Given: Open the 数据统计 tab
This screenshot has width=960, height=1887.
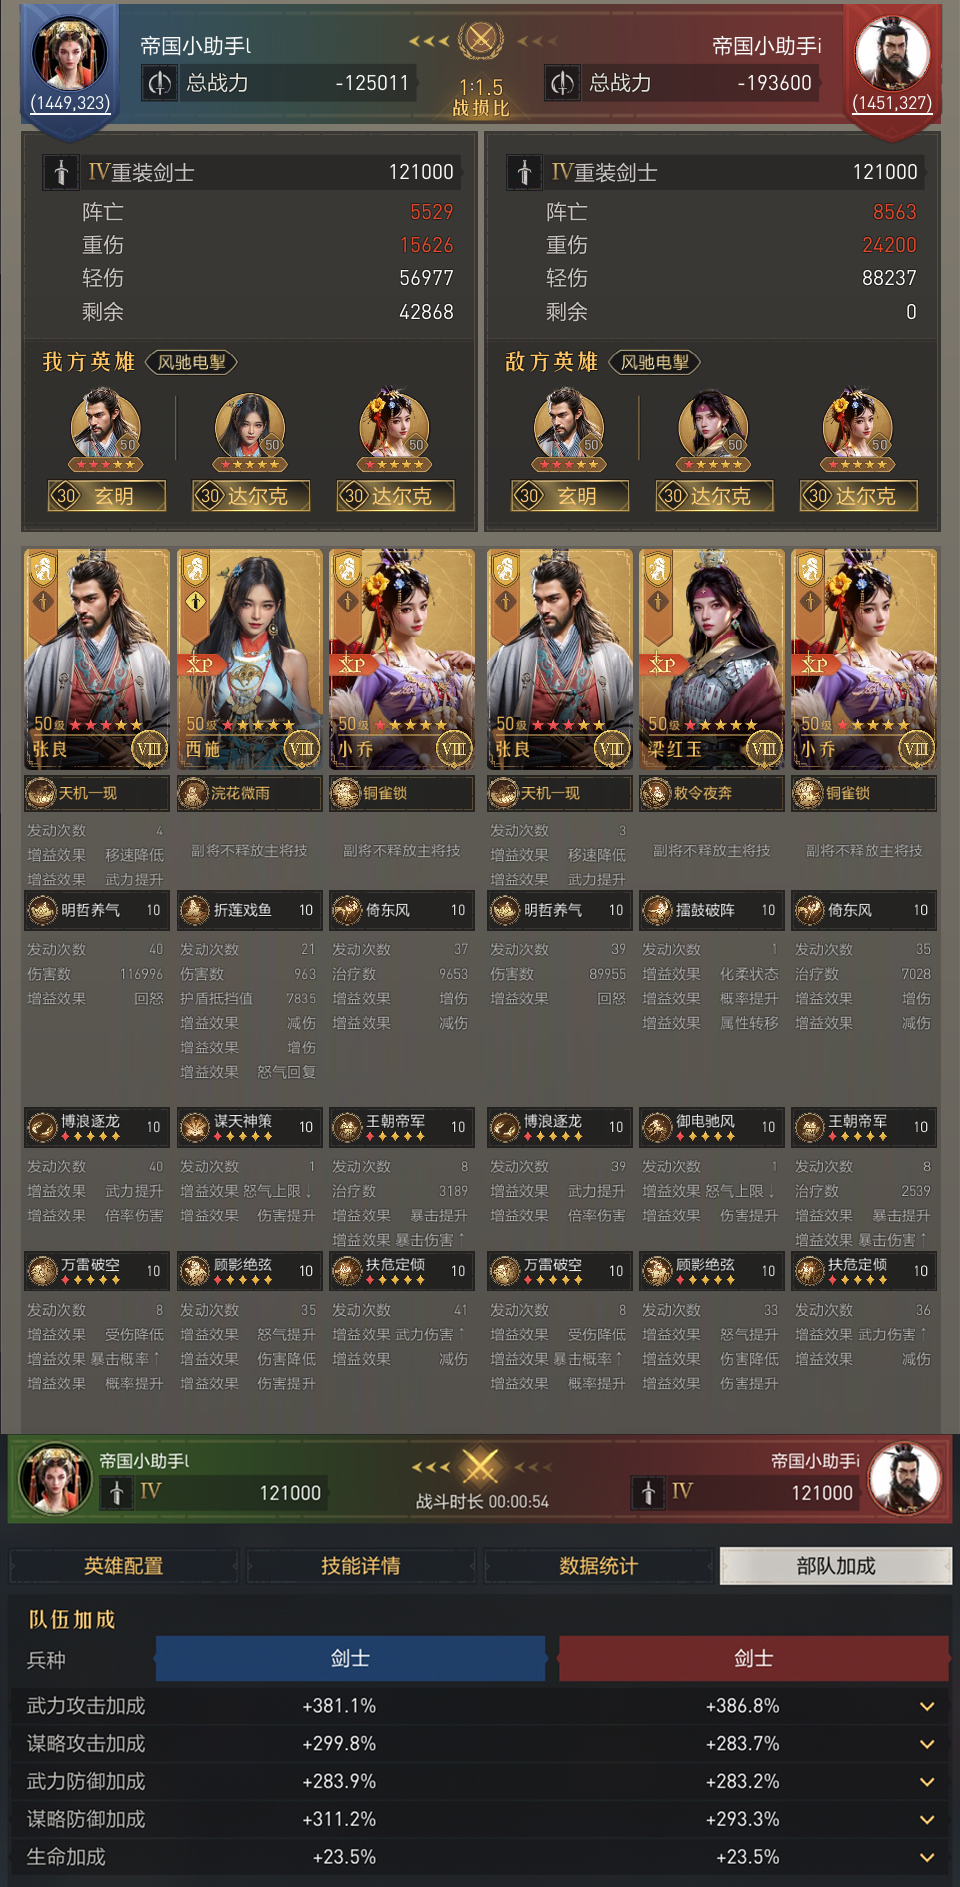Looking at the screenshot, I should (x=598, y=1566).
